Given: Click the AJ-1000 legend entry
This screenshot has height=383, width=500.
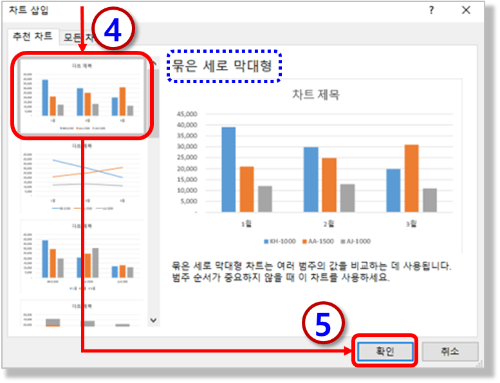Looking at the screenshot, I should click(356, 241).
